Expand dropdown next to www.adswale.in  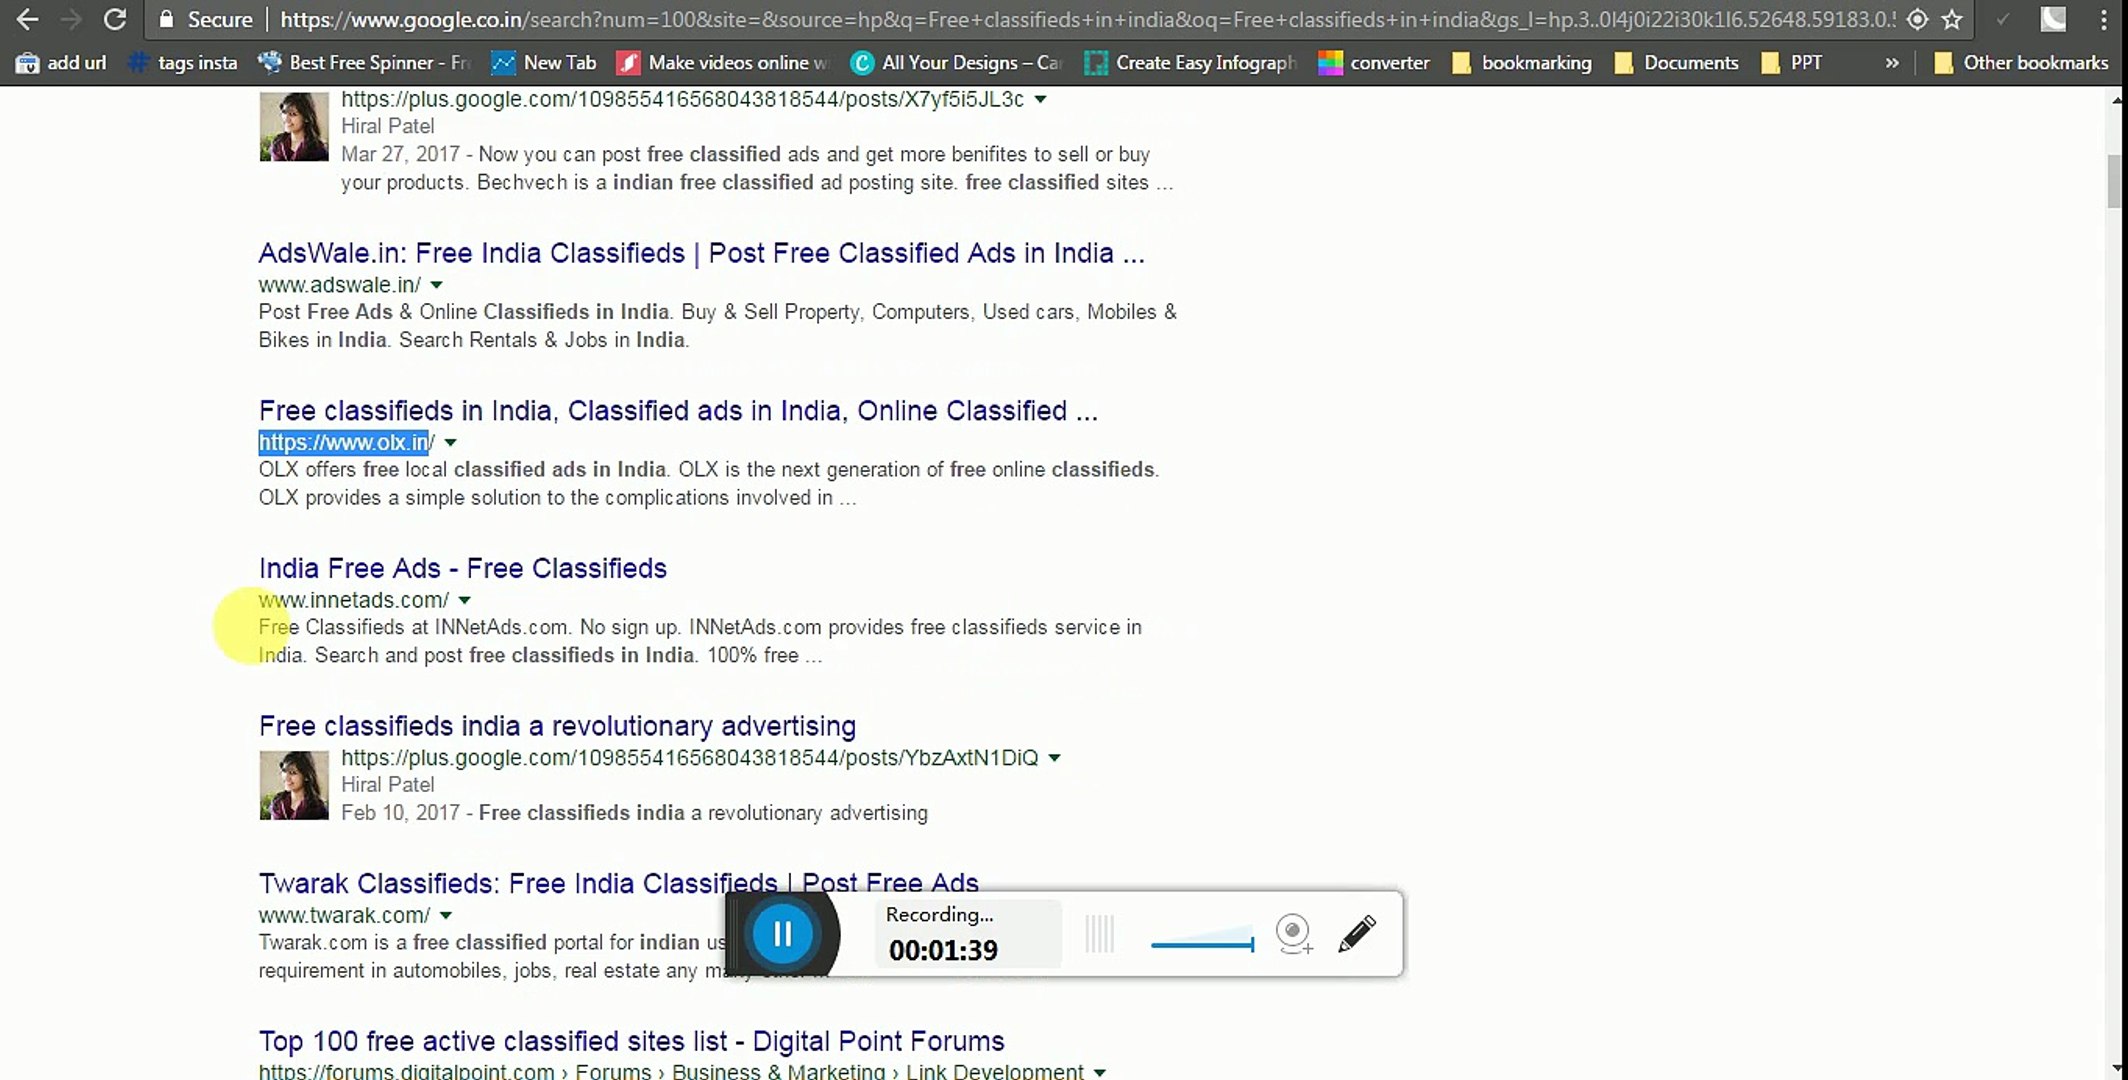(x=437, y=285)
